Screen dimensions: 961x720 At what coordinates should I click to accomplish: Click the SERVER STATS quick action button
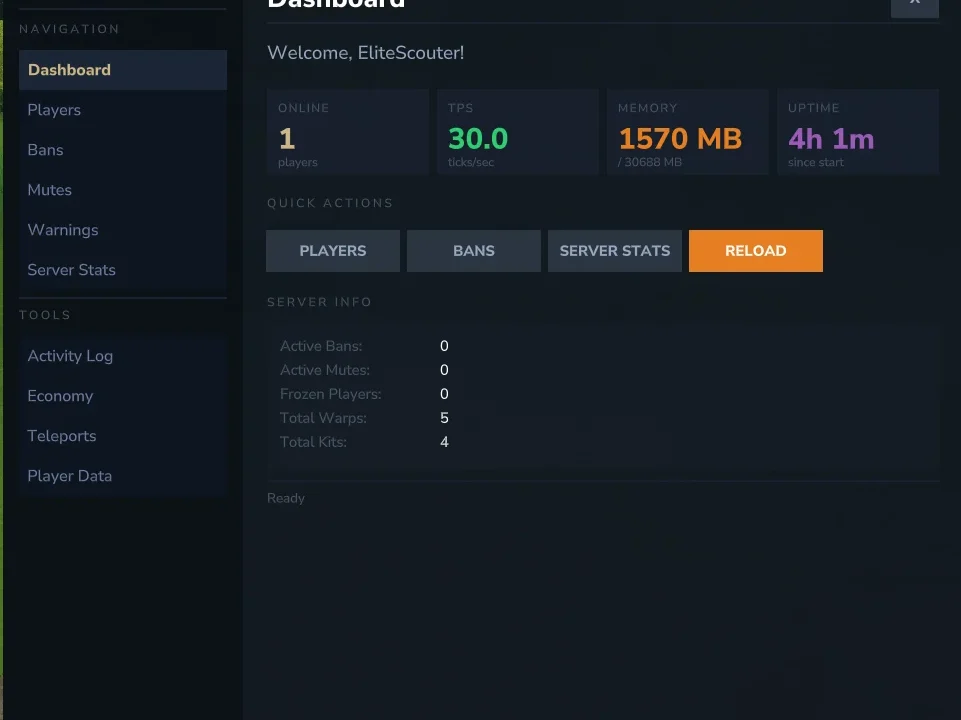(615, 251)
